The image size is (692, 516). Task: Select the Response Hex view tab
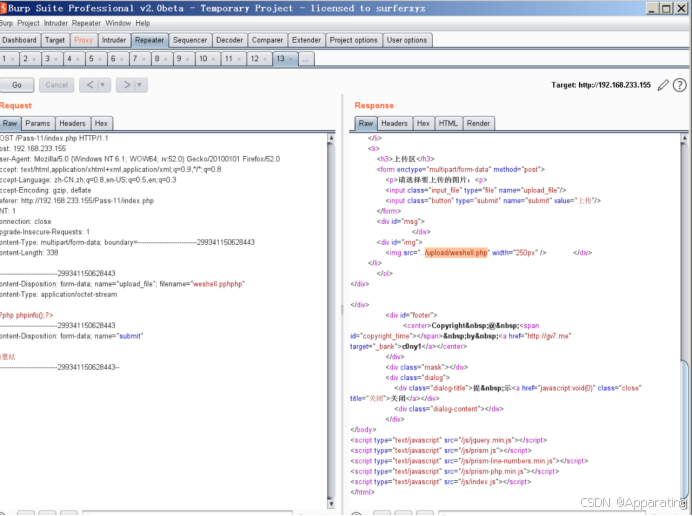tap(423, 123)
